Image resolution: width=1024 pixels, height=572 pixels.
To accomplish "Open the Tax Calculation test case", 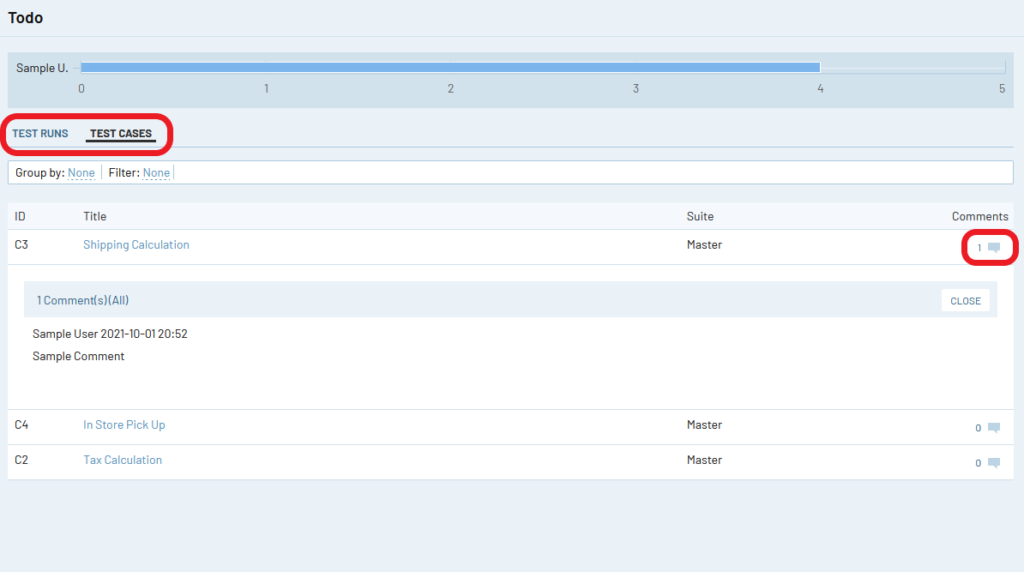I will pos(122,460).
